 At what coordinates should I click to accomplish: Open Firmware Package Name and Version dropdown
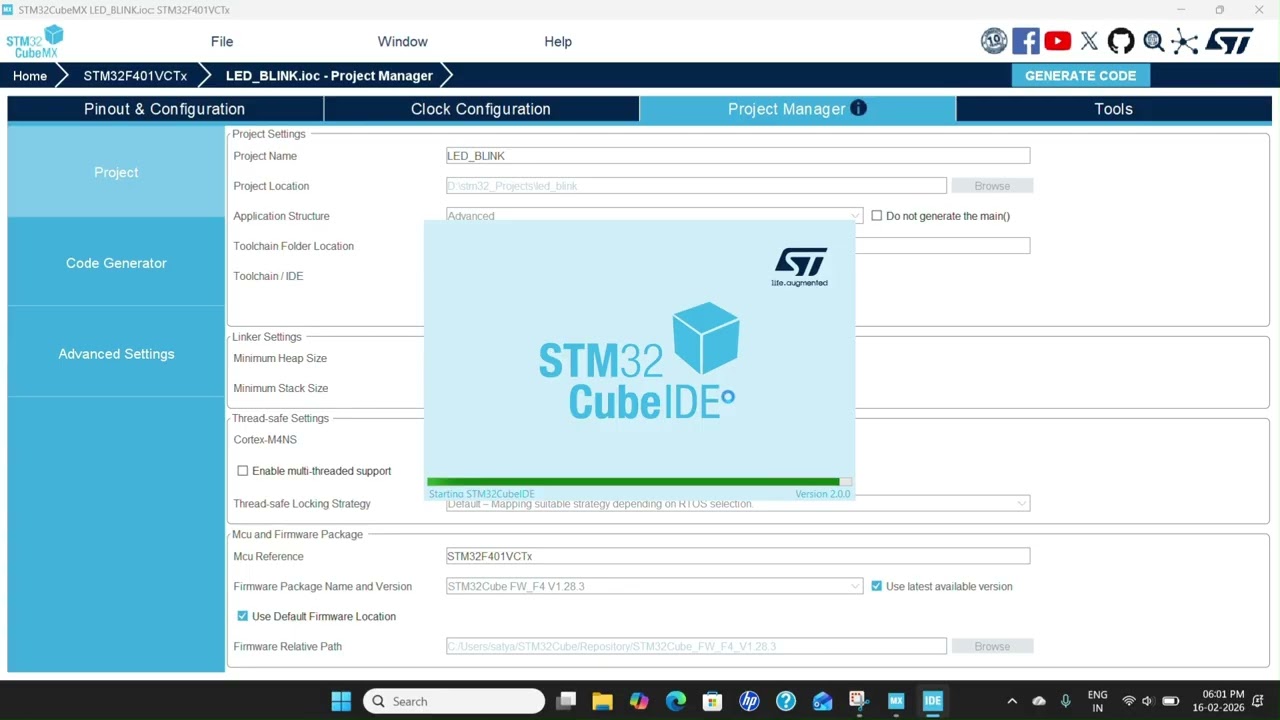[x=654, y=586]
